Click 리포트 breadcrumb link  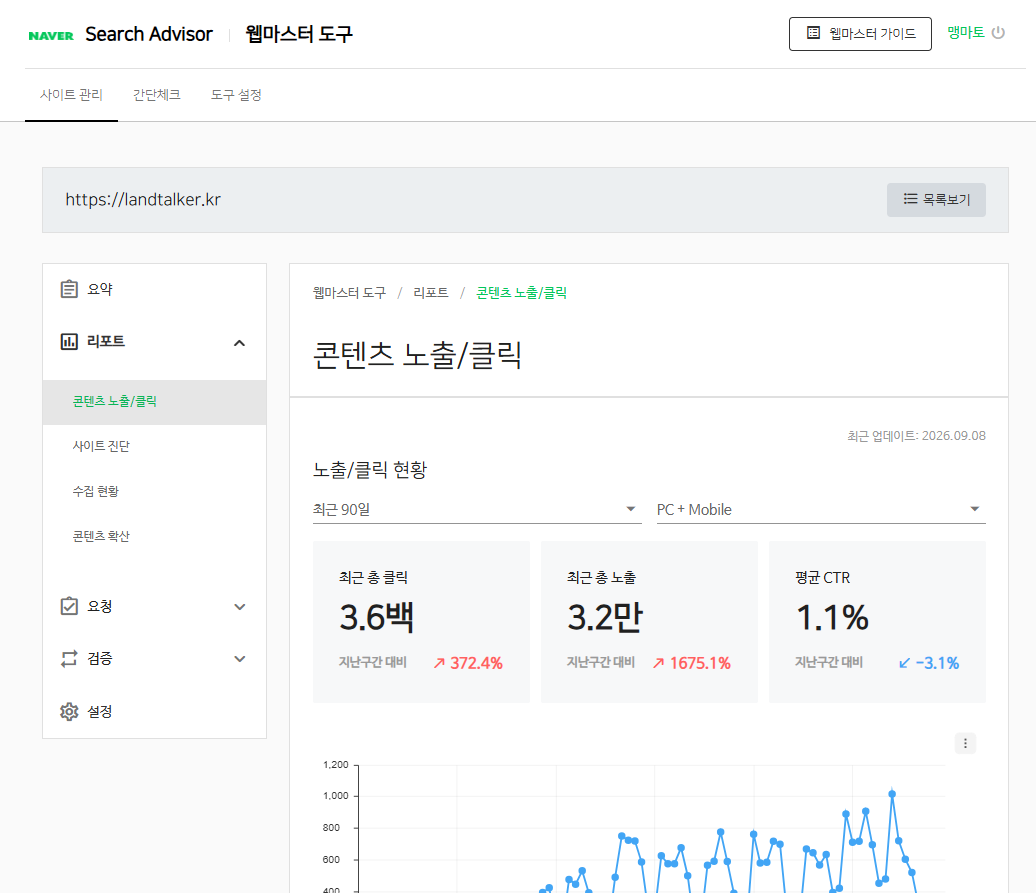click(431, 293)
